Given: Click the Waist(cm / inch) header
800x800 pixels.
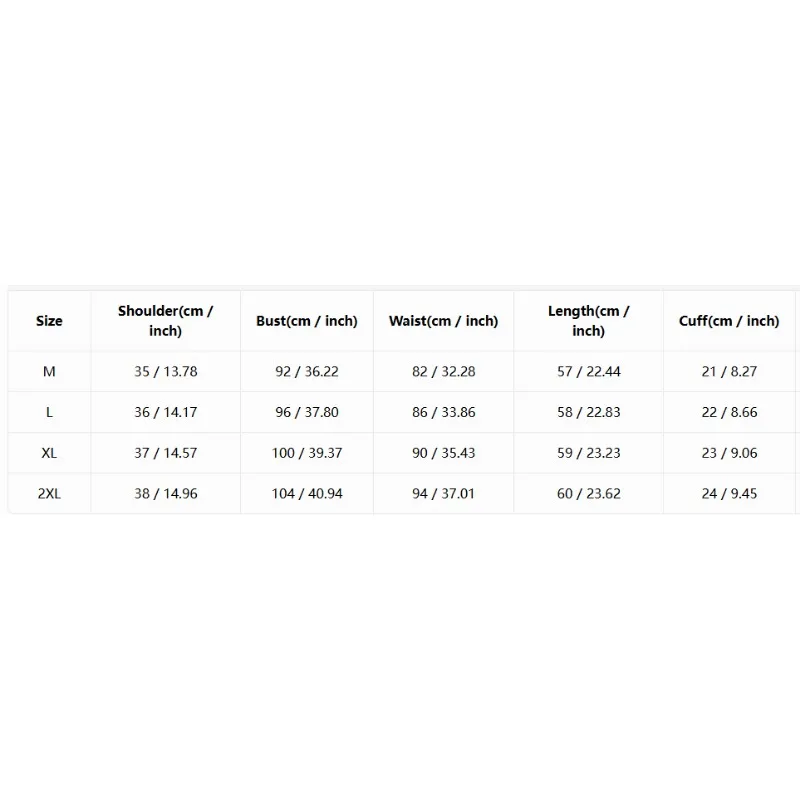Looking at the screenshot, I should pos(443,321).
